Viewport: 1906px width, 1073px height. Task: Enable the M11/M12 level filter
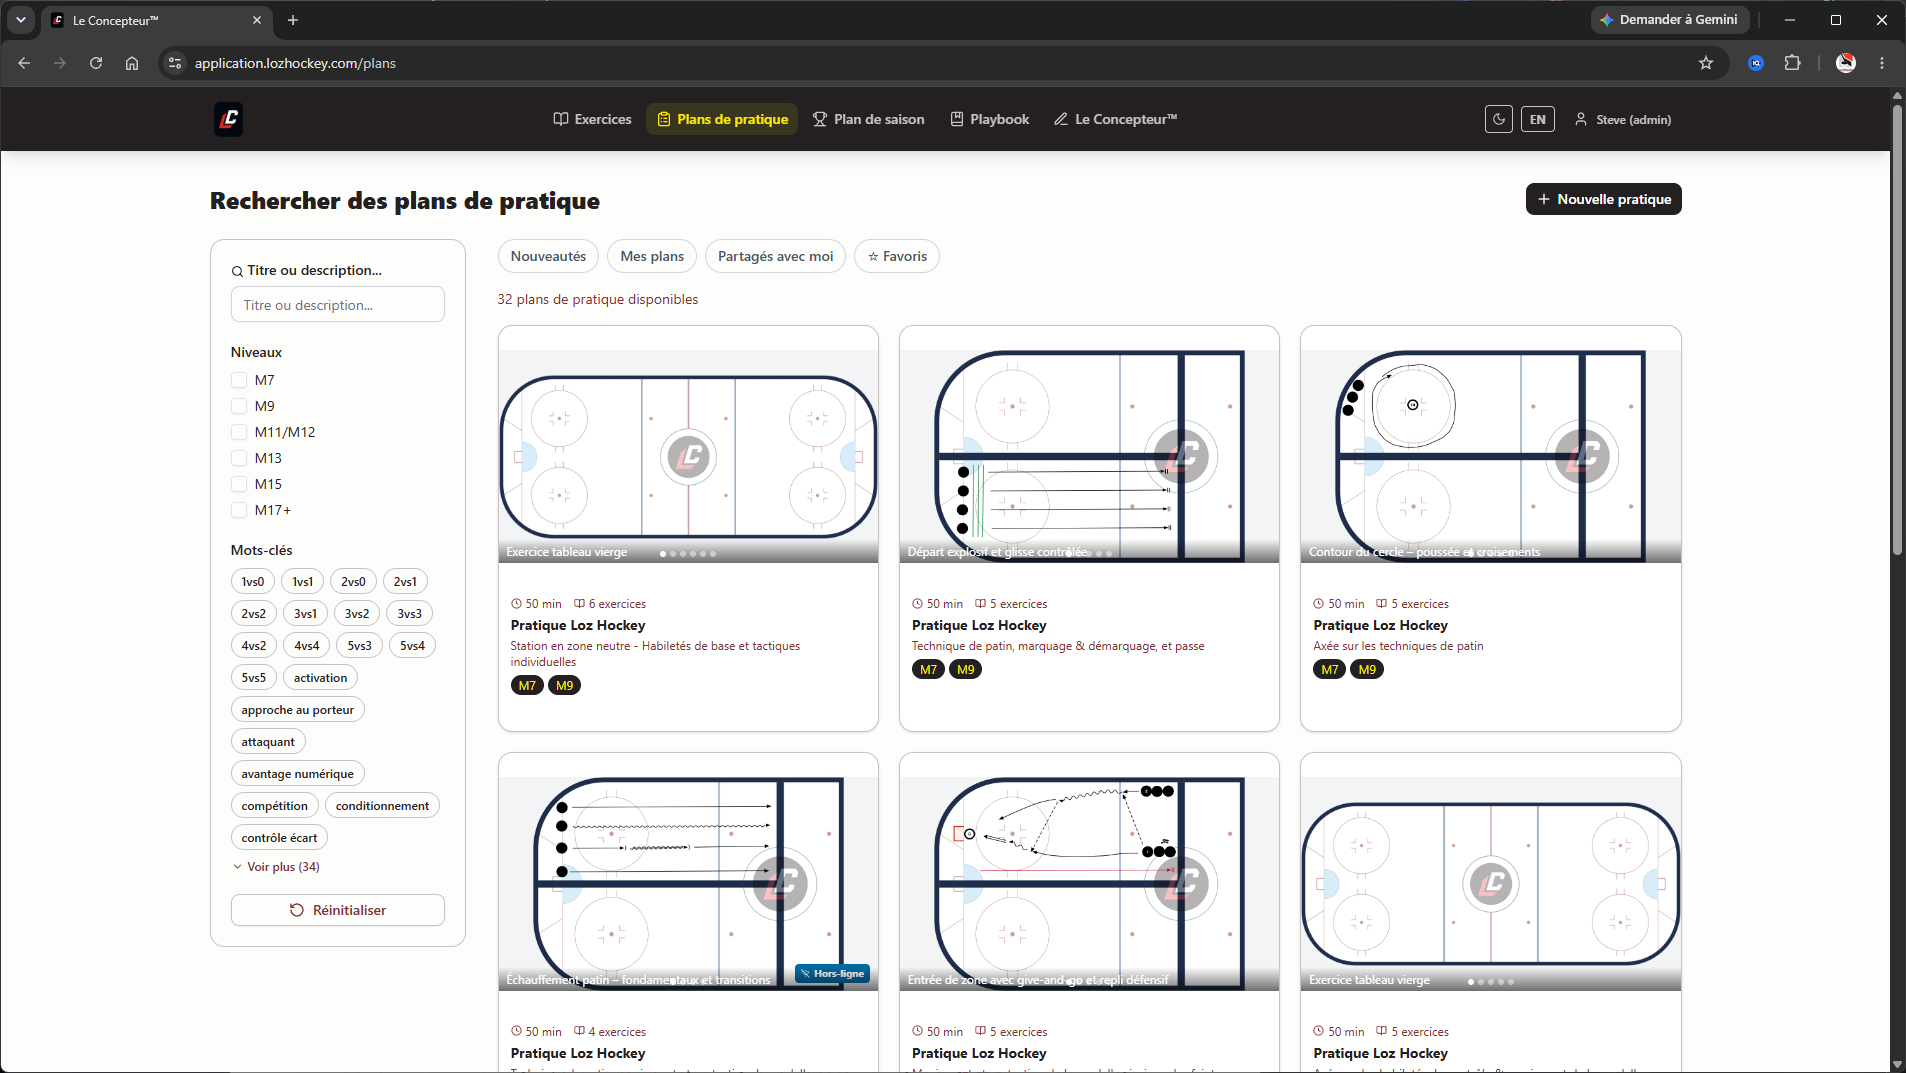(239, 432)
